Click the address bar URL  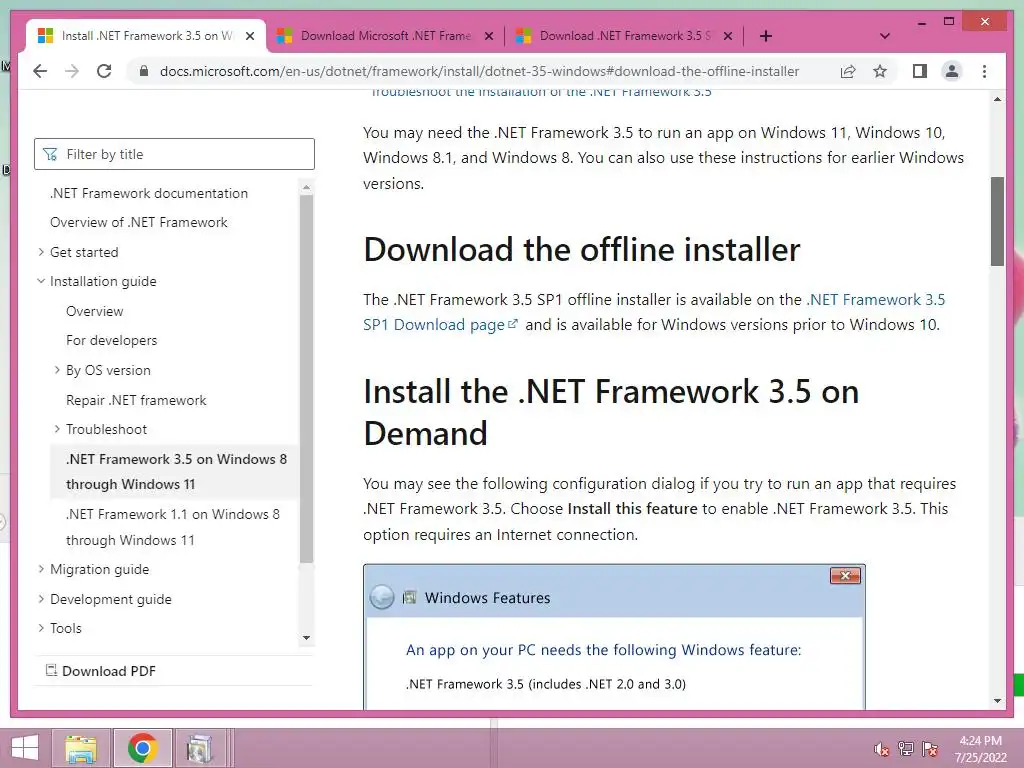479,71
